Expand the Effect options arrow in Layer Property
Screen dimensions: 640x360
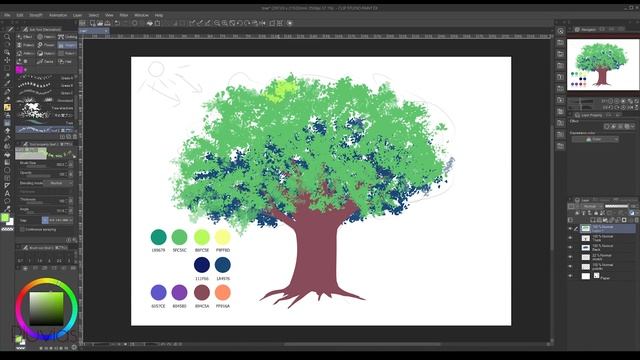click(x=632, y=127)
